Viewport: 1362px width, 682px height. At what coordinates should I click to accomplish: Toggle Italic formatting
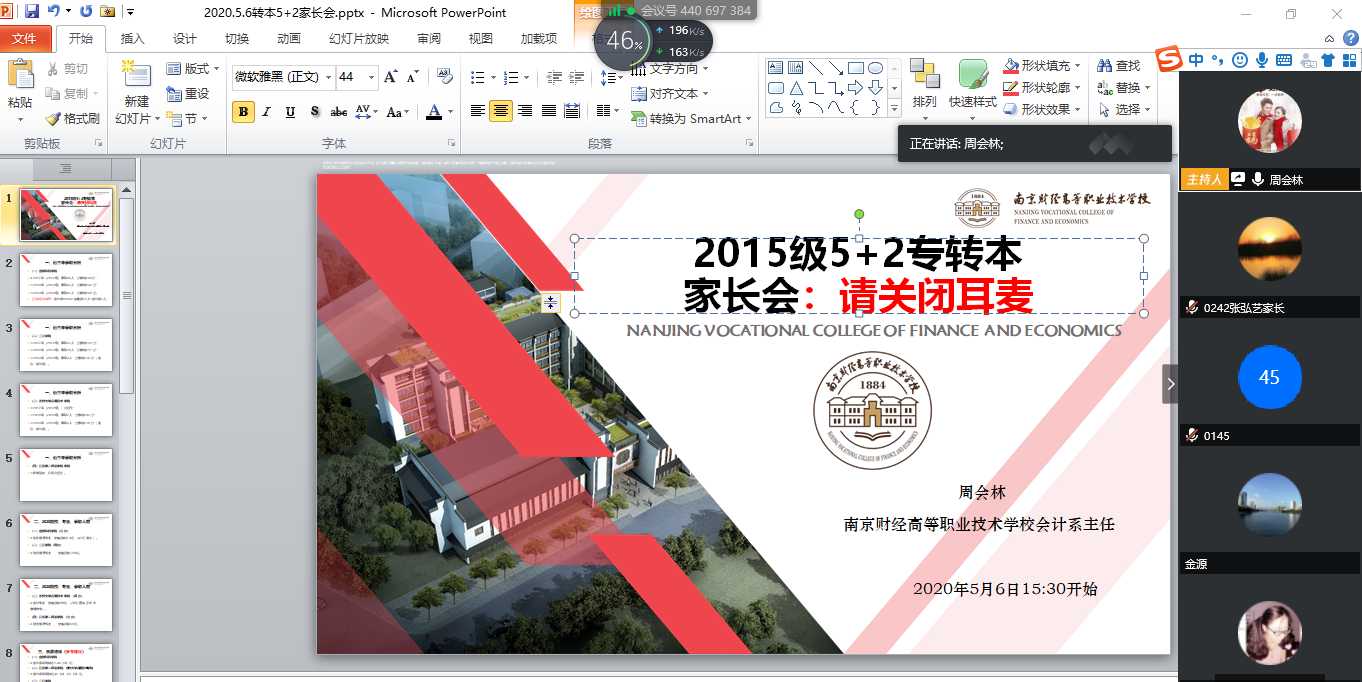tap(267, 111)
